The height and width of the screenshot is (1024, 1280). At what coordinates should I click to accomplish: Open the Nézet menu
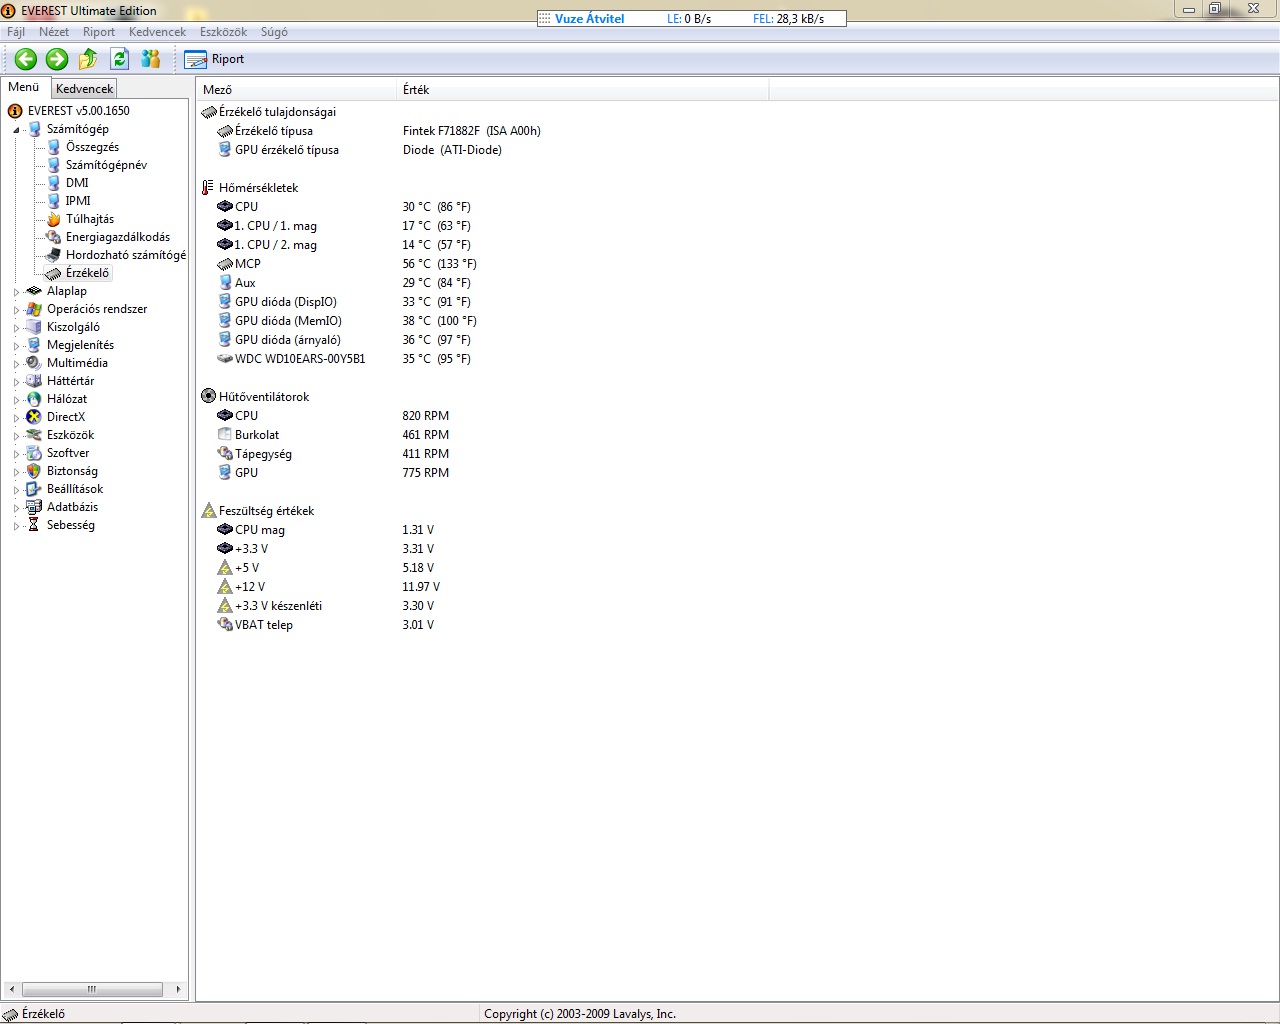(54, 32)
